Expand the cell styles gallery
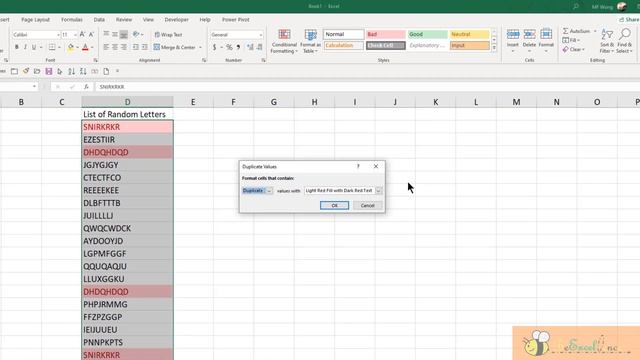This screenshot has height=360, width=640. [494, 48]
